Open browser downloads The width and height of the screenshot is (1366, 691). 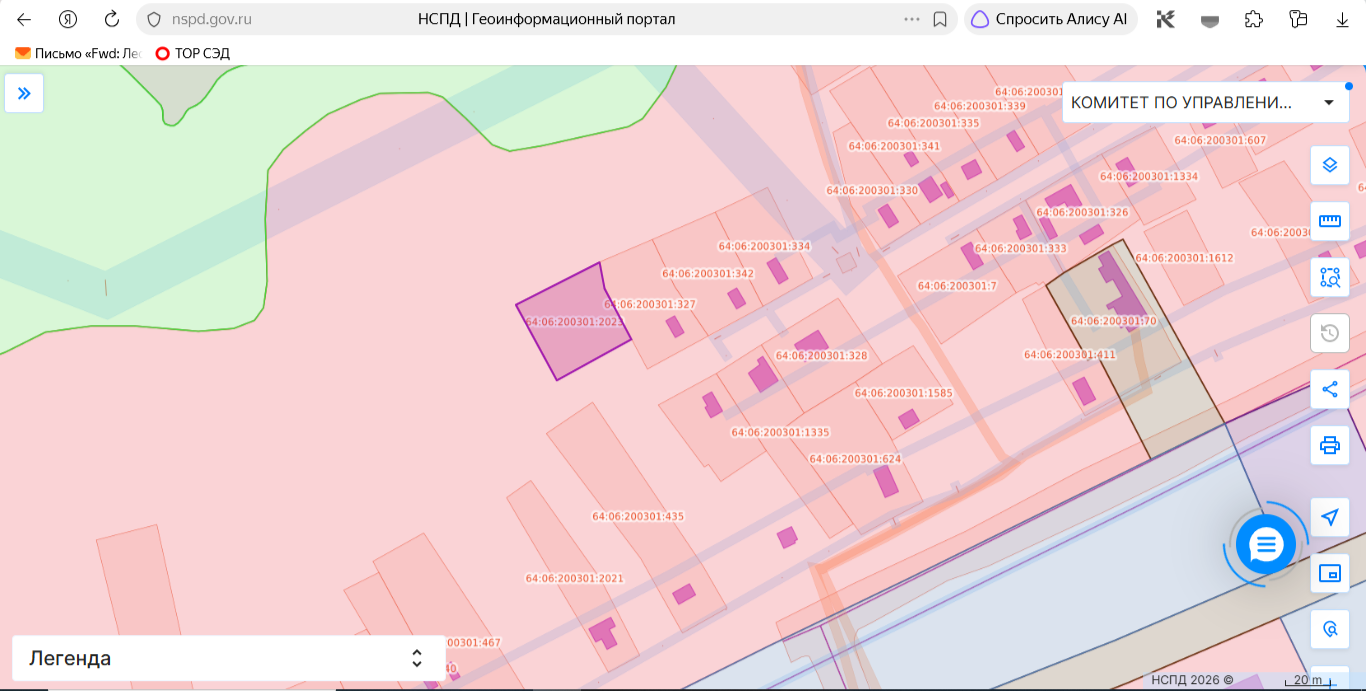pos(1342,19)
